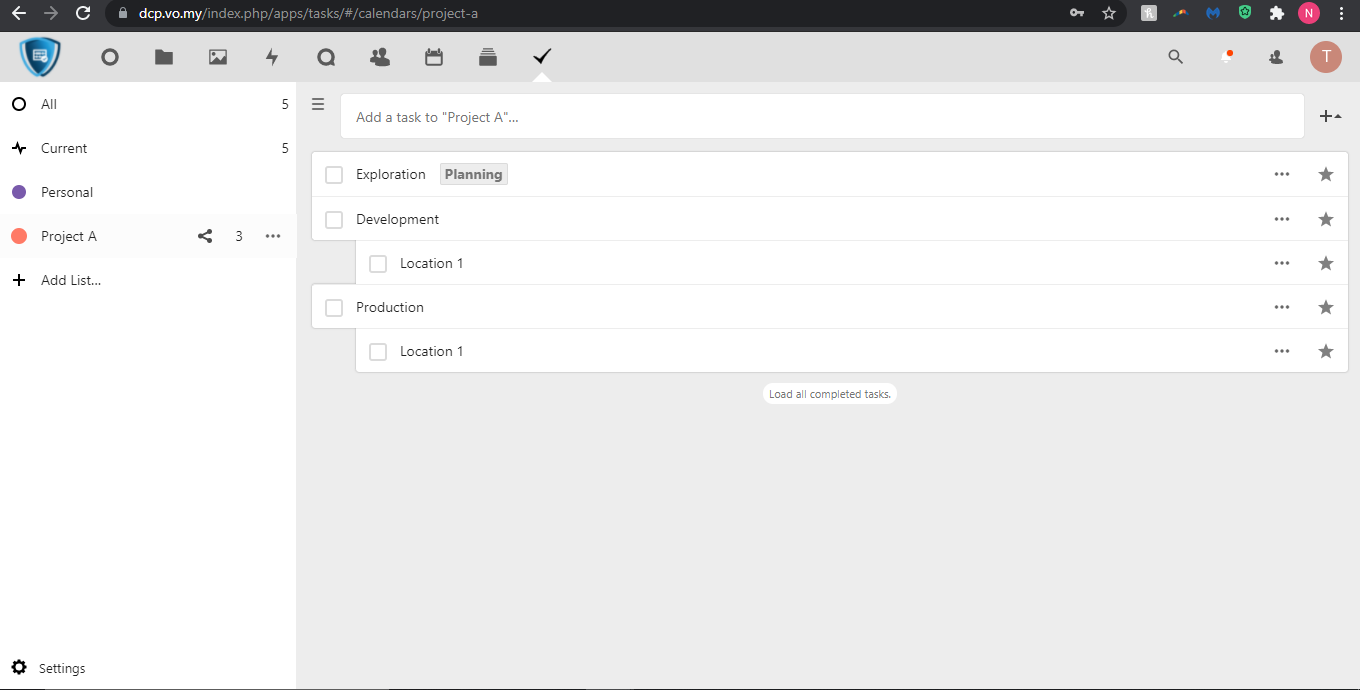1360x690 pixels.
Task: Open the Activity lightning bolt icon
Action: [272, 58]
